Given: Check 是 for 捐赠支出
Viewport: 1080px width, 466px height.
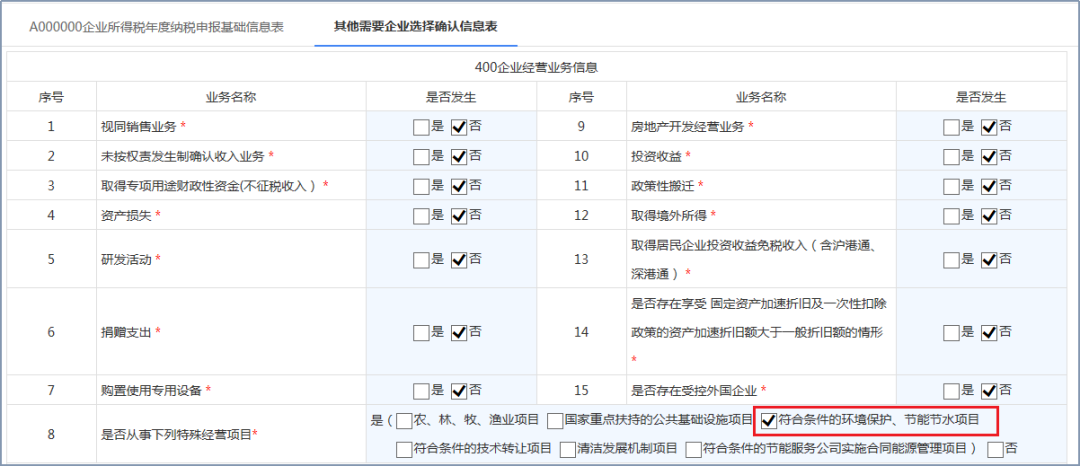Looking at the screenshot, I should tap(421, 333).
